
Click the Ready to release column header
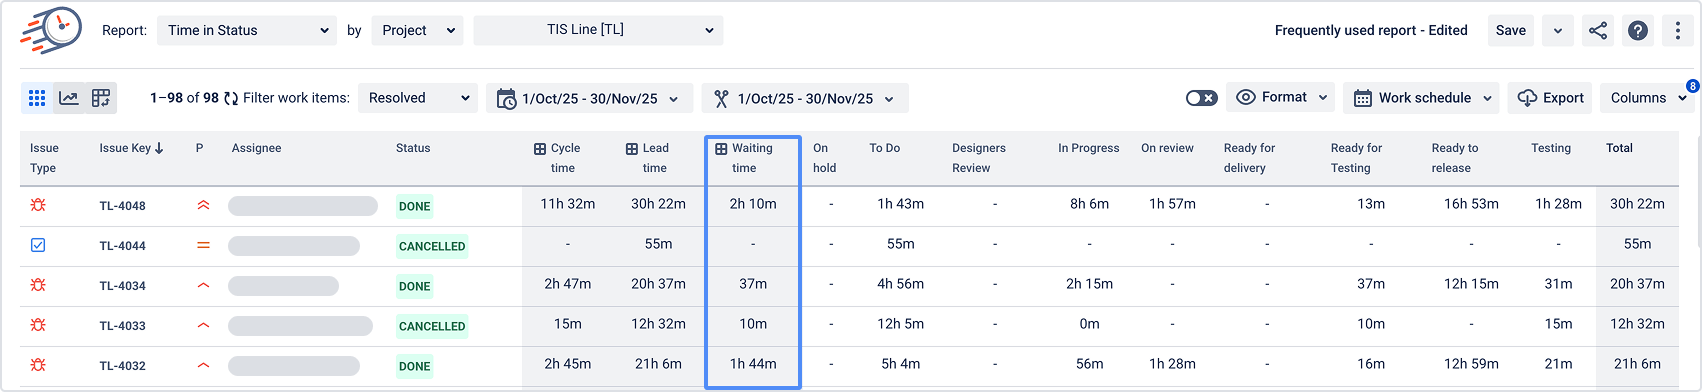click(x=1455, y=158)
